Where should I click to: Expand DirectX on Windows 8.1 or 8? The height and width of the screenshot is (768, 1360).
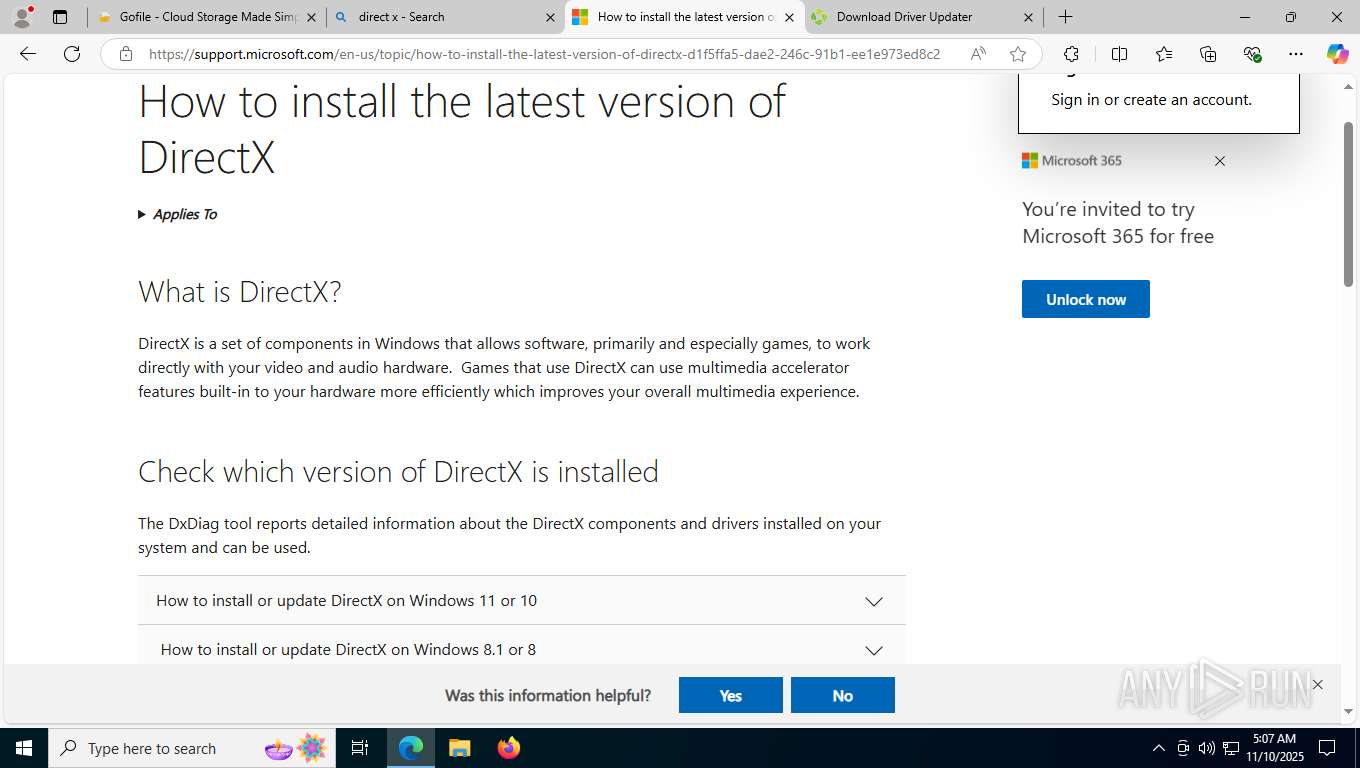(522, 649)
